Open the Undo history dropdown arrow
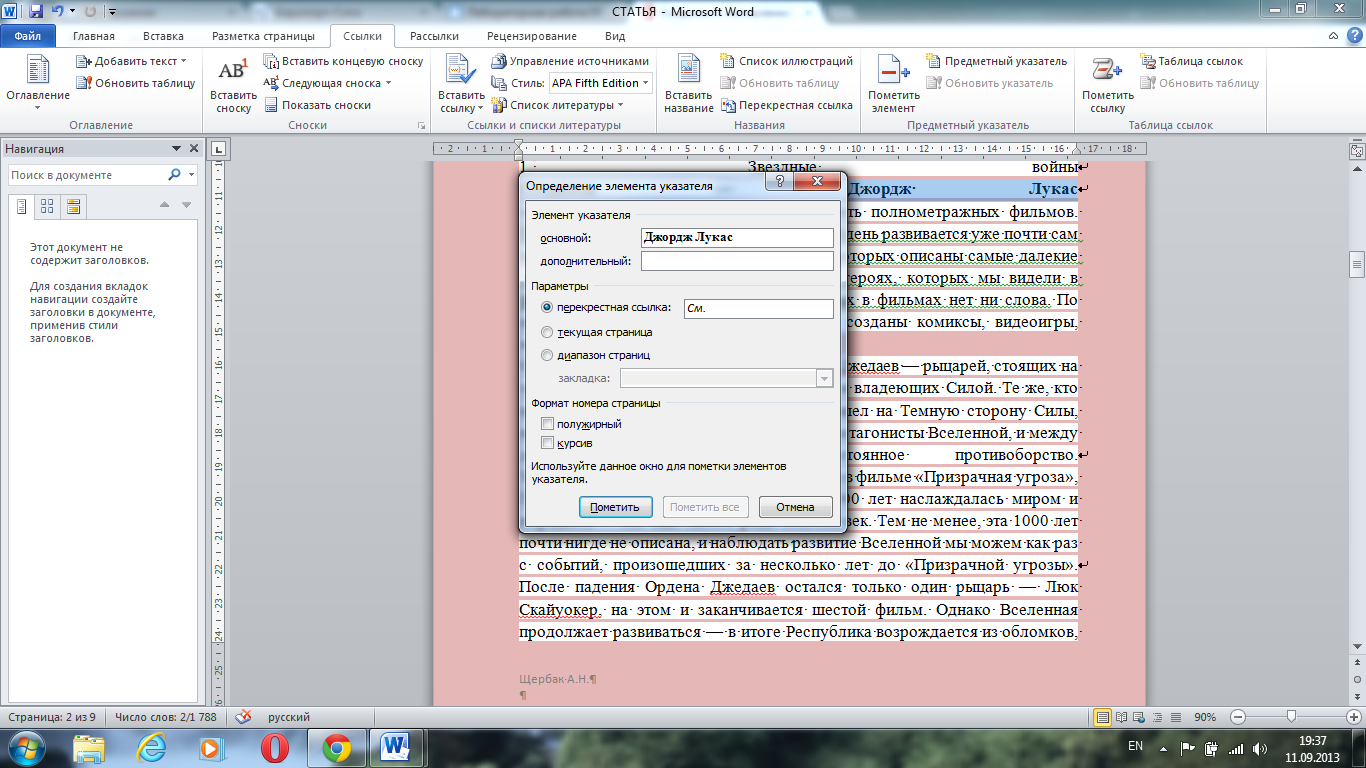This screenshot has width=1366, height=768. (71, 12)
